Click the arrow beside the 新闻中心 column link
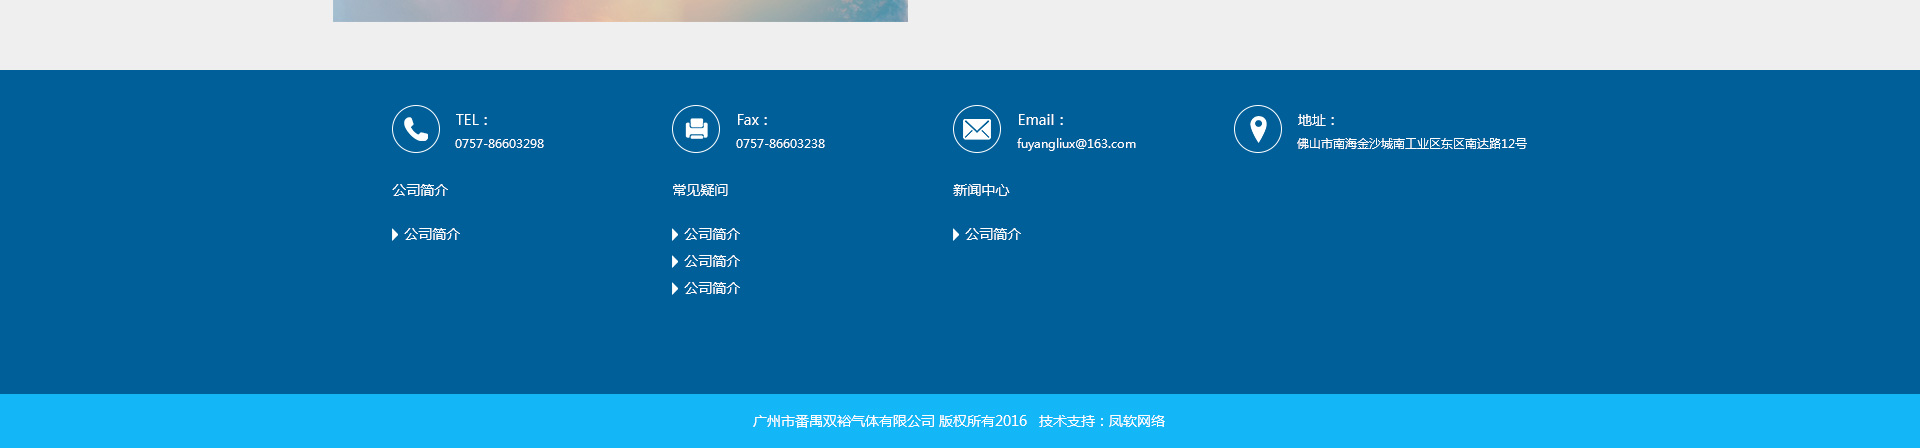The width and height of the screenshot is (1920, 448). click(x=956, y=235)
